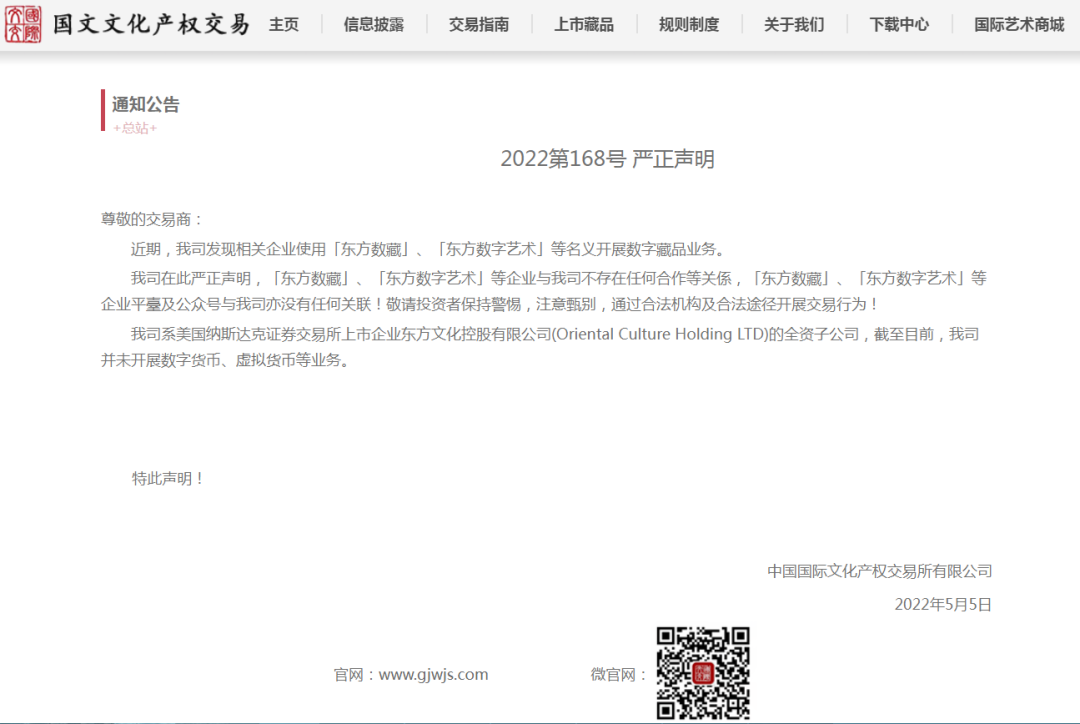Screen dimensions: 1080x724
Task: Click the 微官网 QR code image
Action: point(703,673)
